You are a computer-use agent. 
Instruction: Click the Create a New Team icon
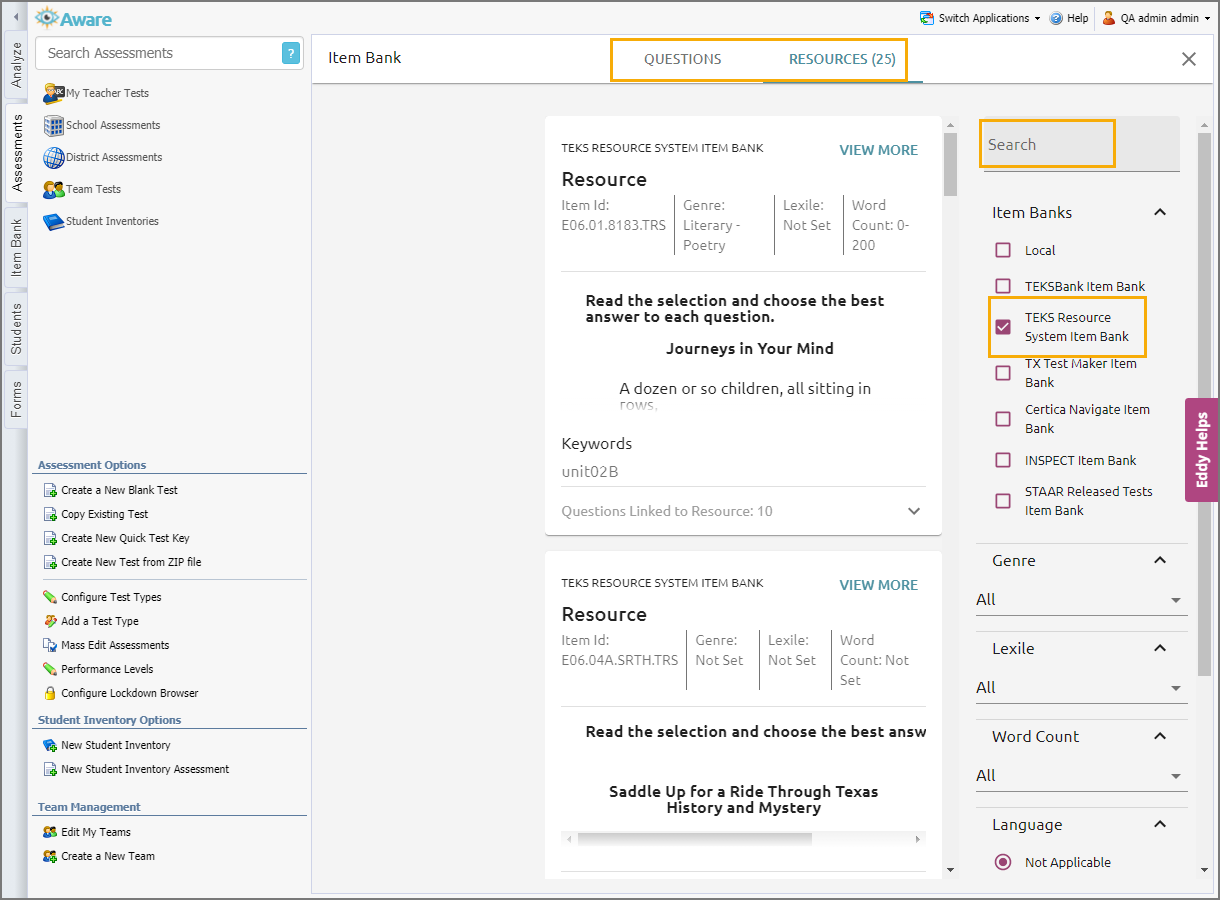click(x=50, y=856)
